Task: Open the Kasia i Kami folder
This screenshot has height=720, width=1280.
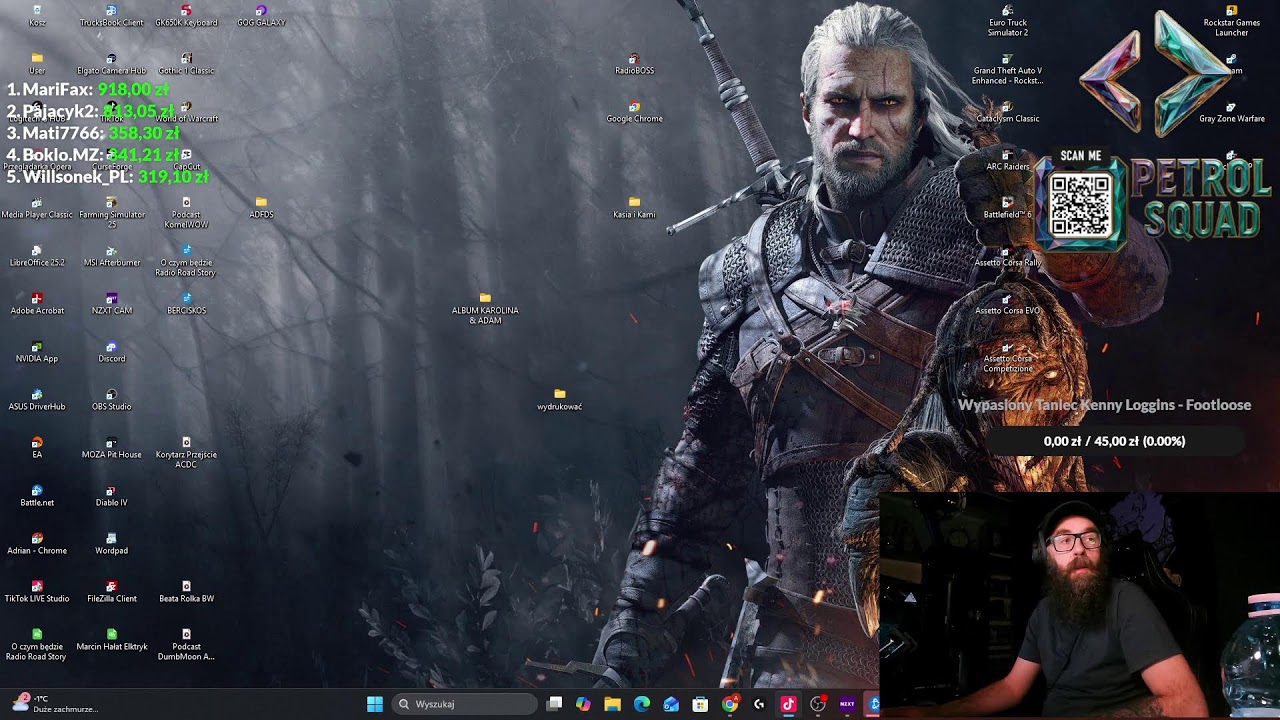Action: pyautogui.click(x=634, y=207)
